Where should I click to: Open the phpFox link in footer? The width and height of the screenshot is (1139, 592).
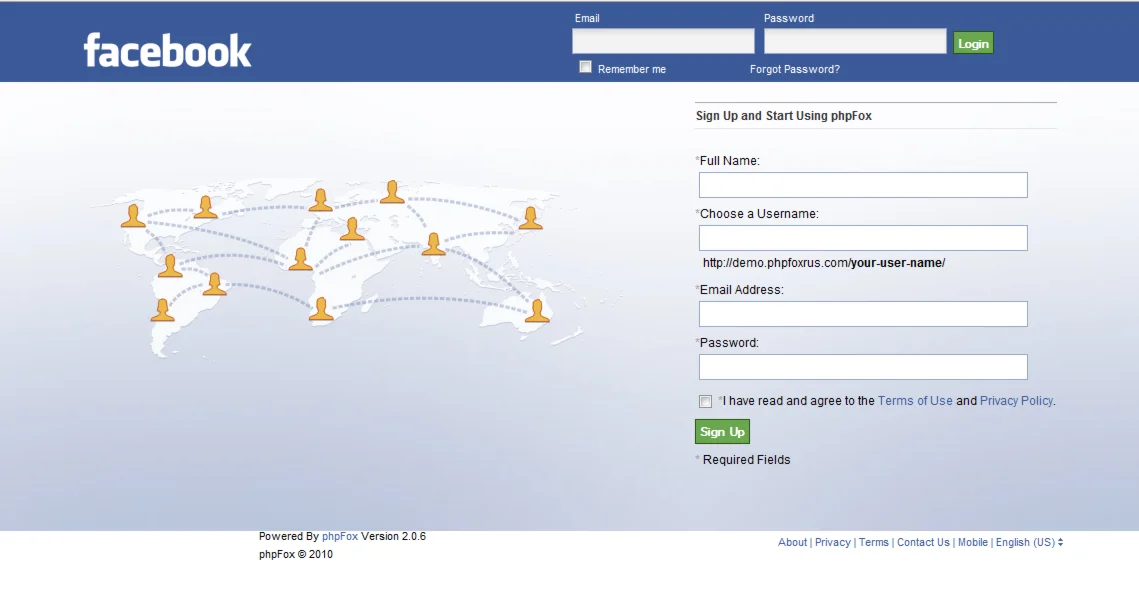pyautogui.click(x=340, y=536)
